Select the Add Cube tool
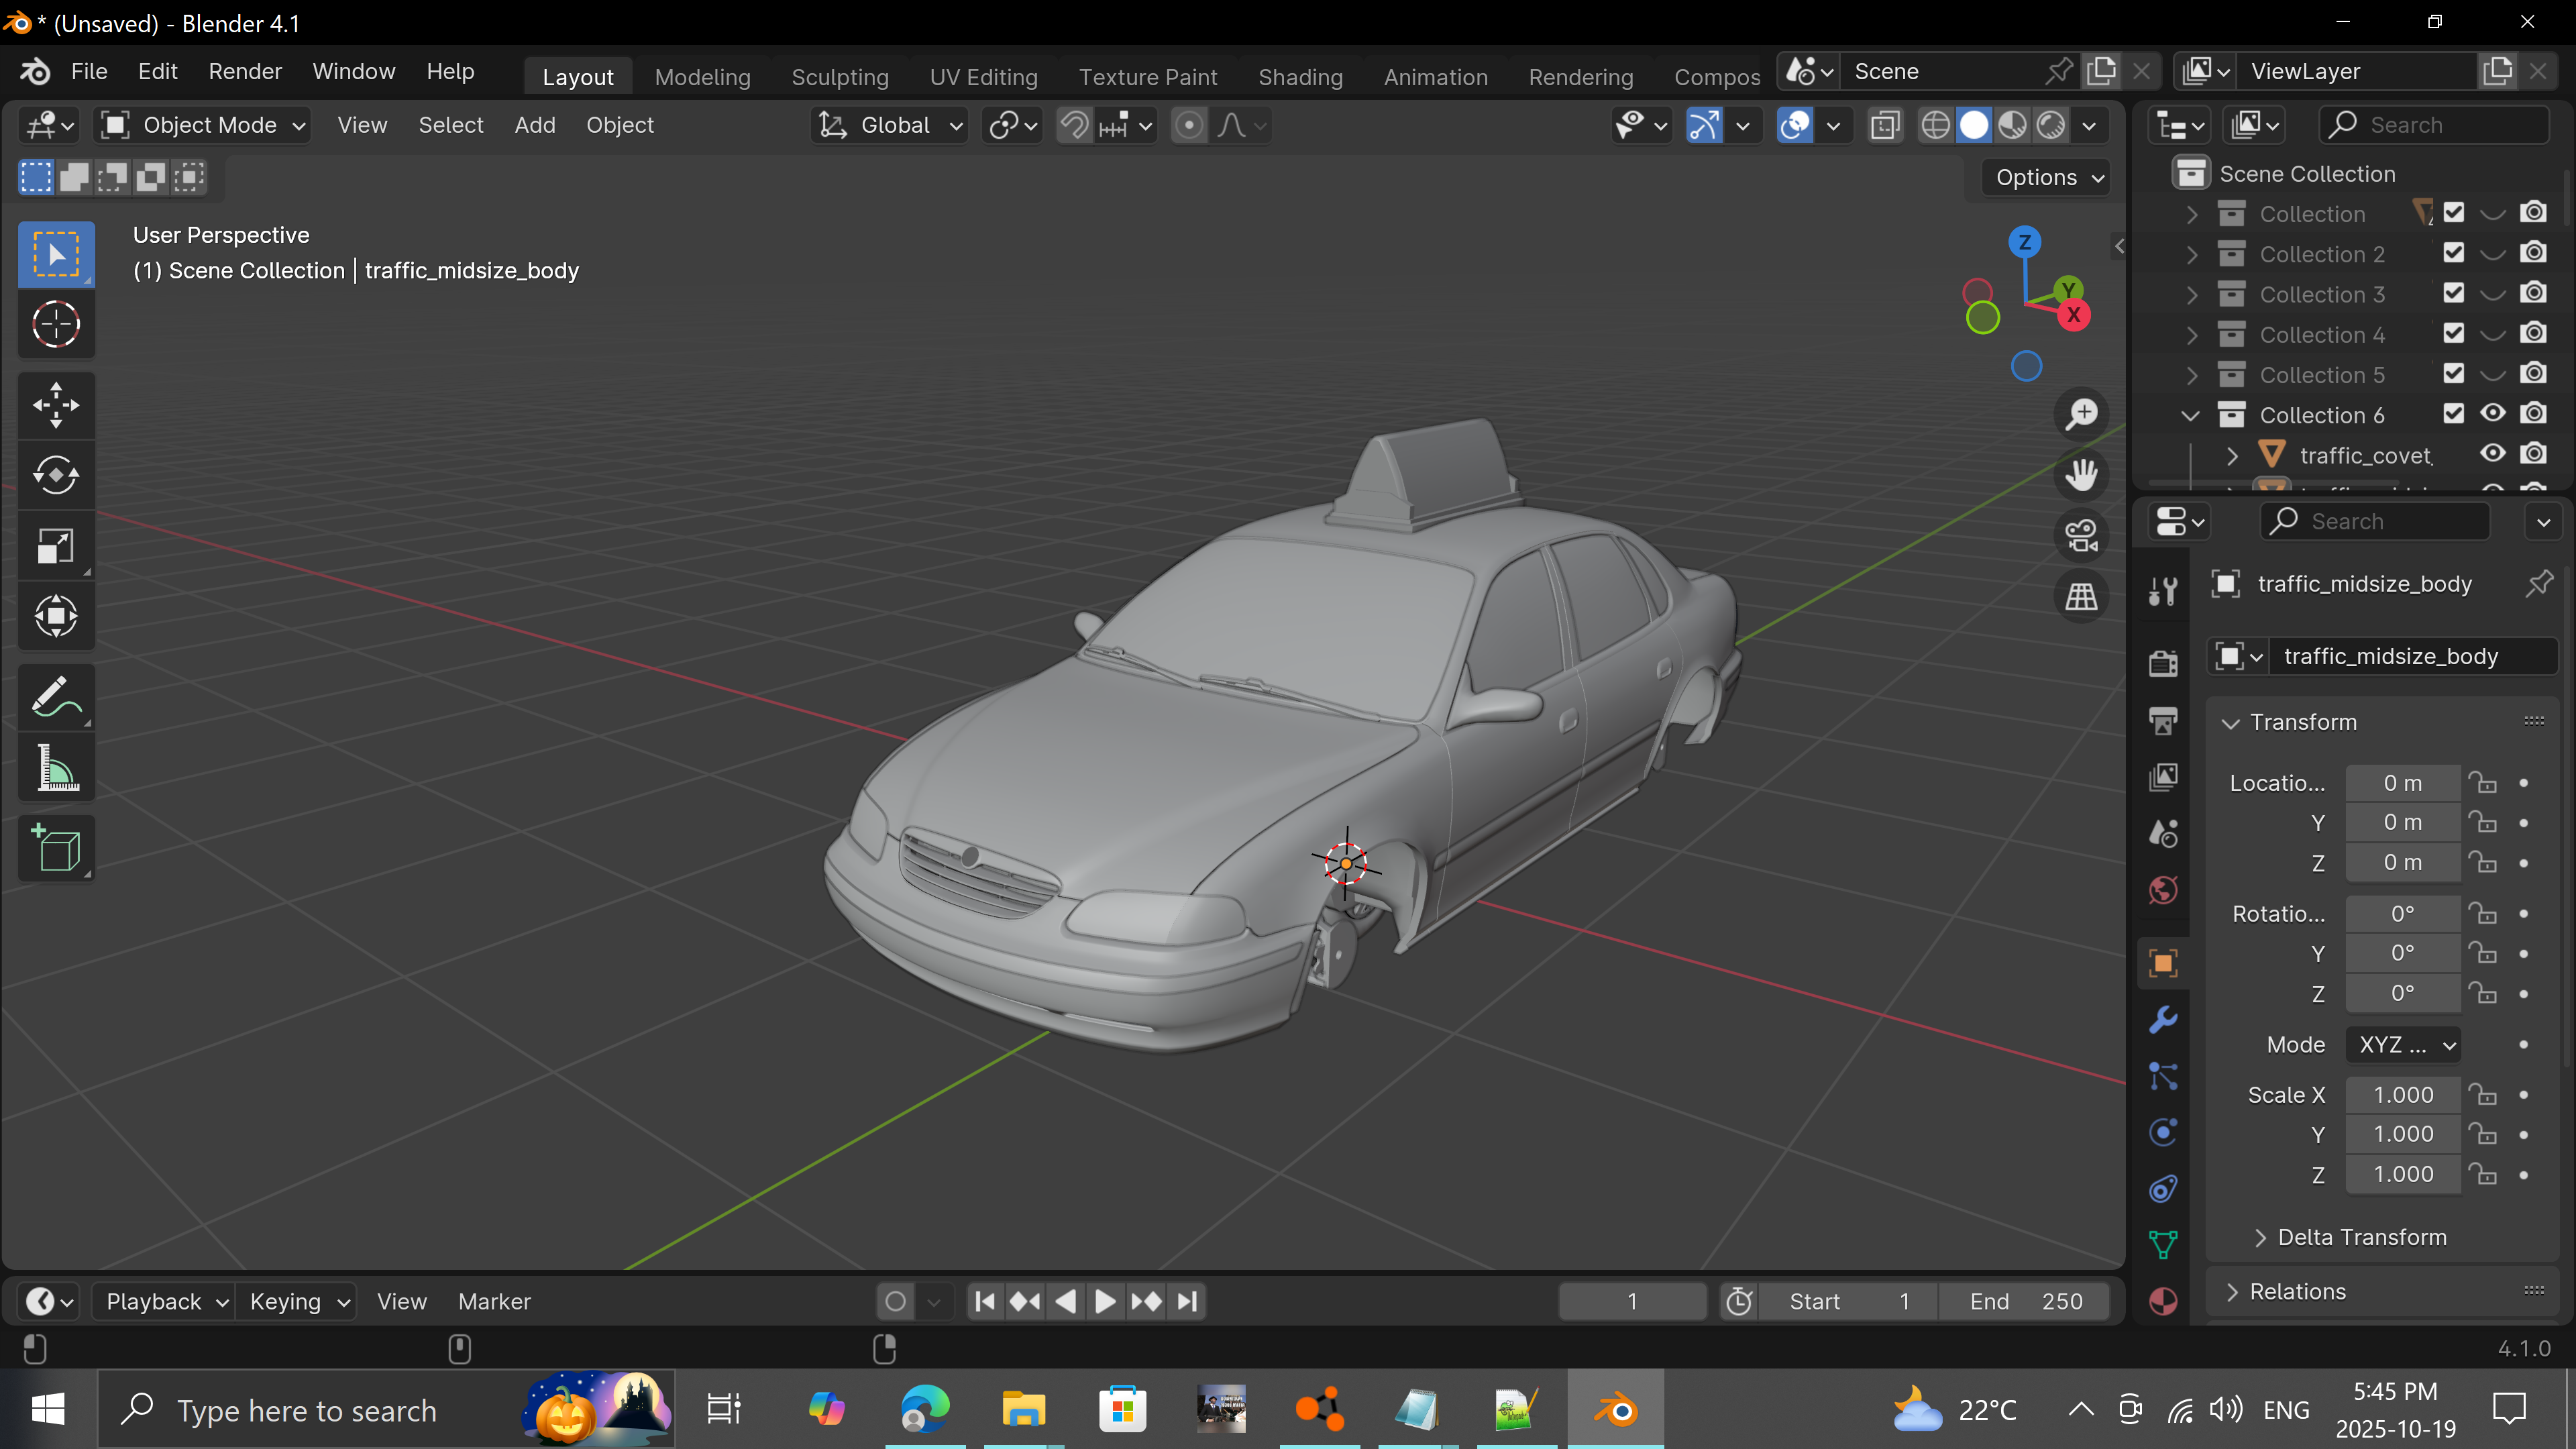 [x=56, y=849]
